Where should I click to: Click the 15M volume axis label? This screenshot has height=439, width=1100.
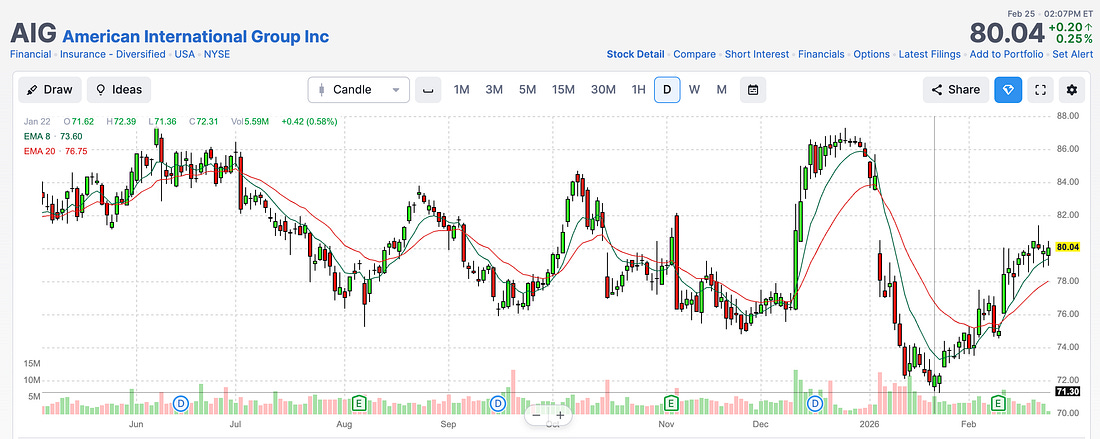pyautogui.click(x=32, y=363)
